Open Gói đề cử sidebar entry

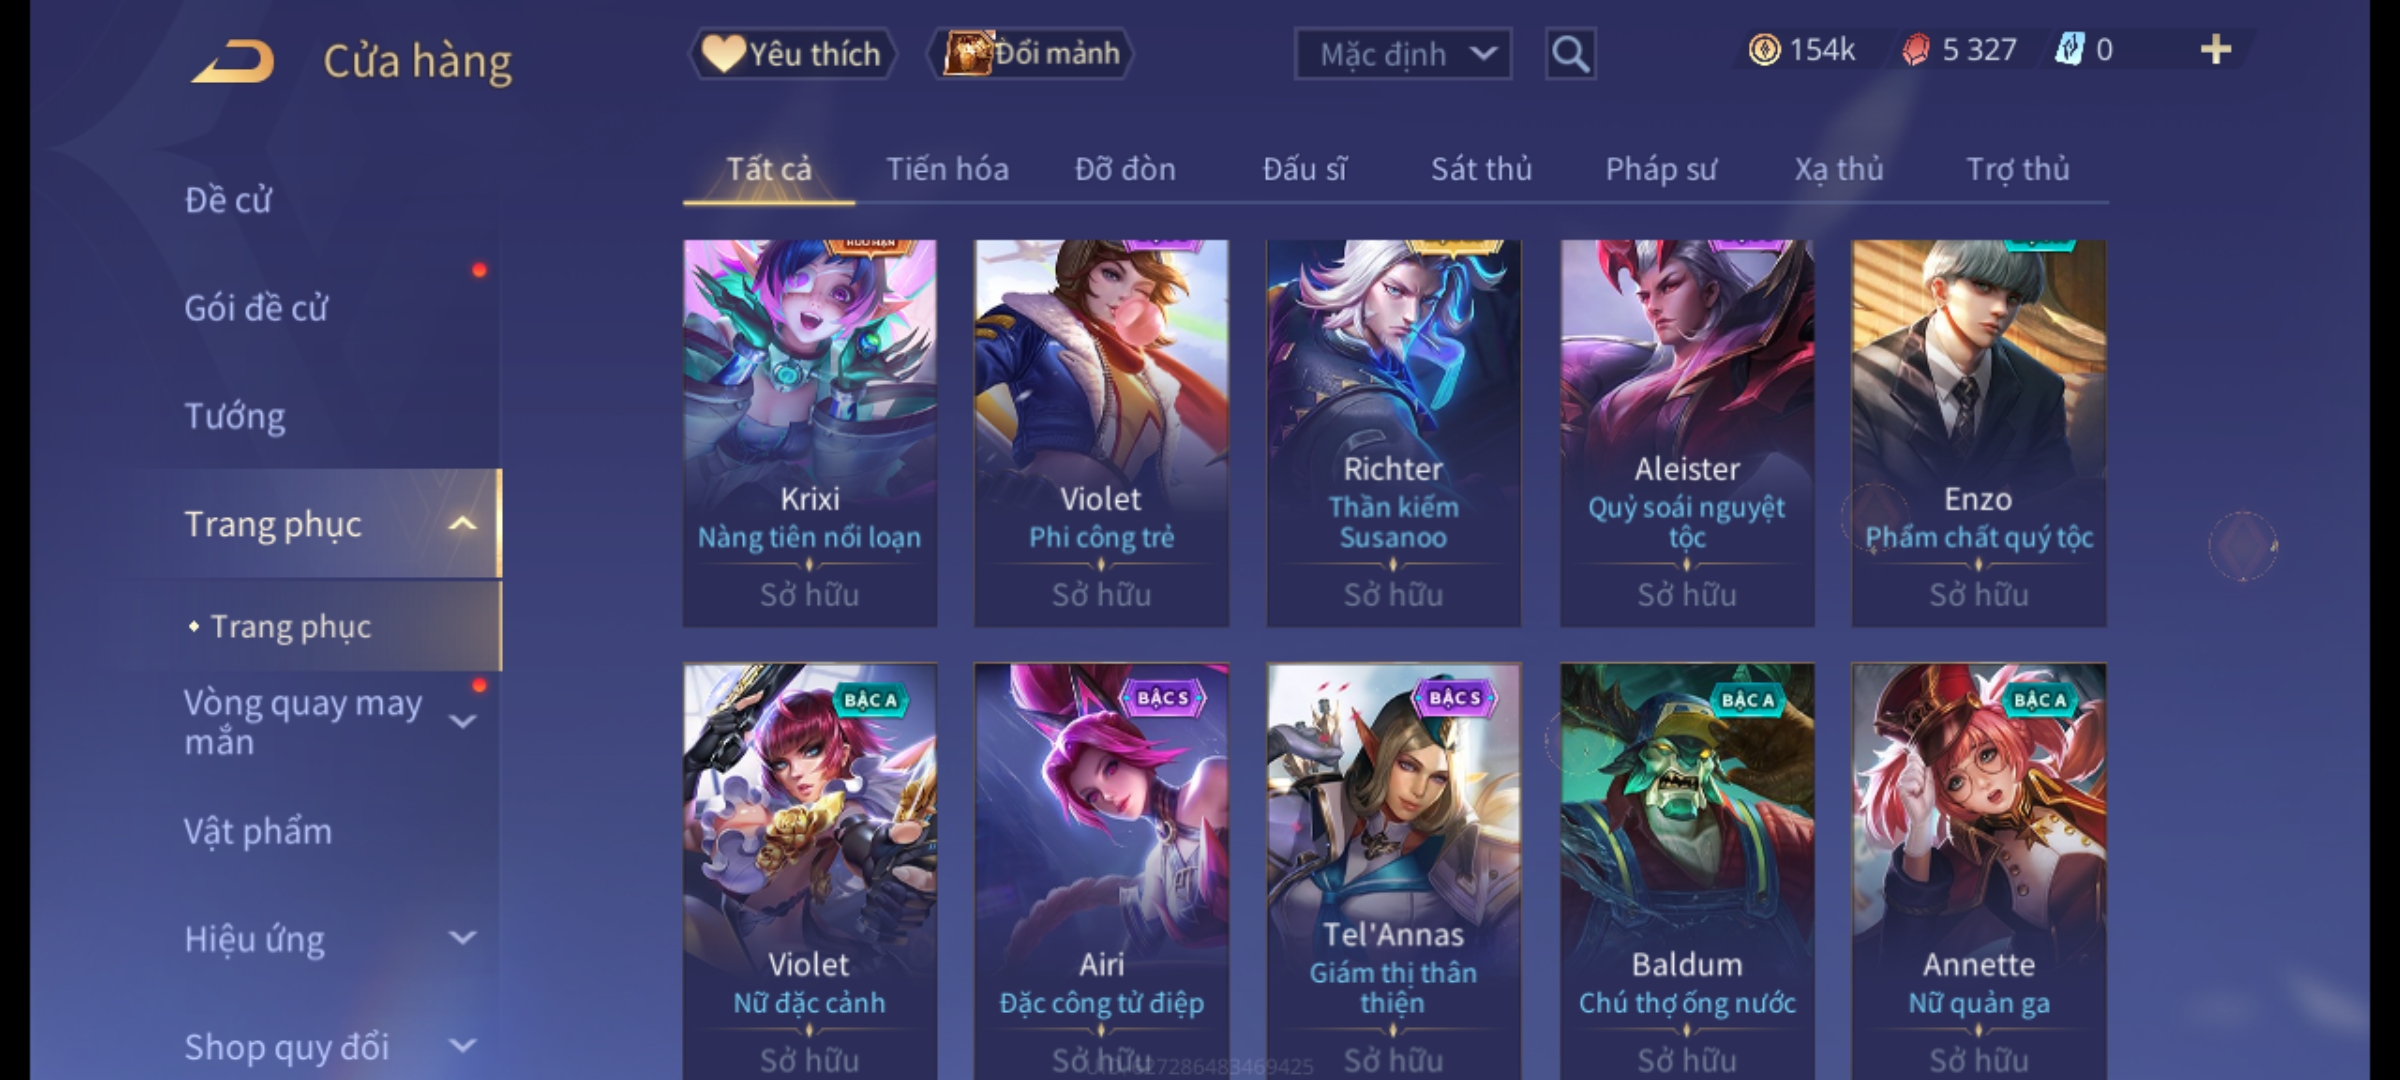pyautogui.click(x=256, y=308)
